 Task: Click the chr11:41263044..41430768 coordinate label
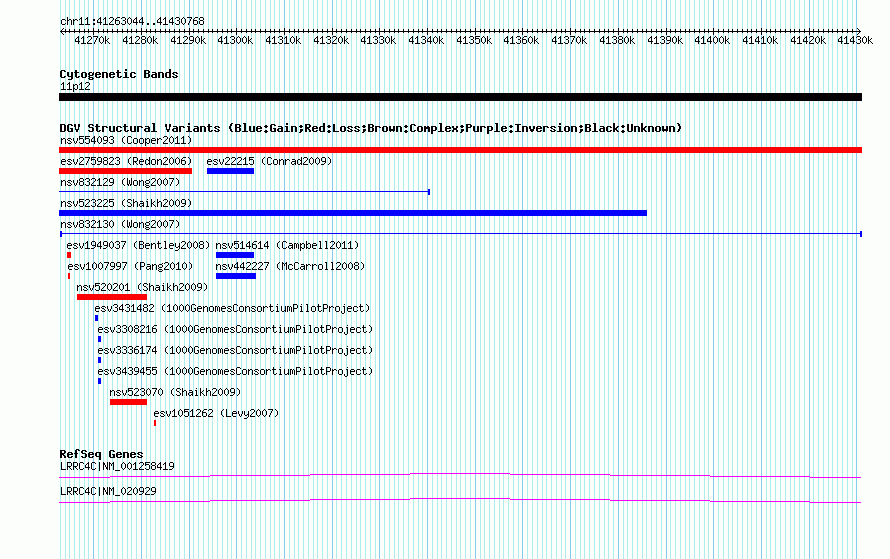(132, 21)
